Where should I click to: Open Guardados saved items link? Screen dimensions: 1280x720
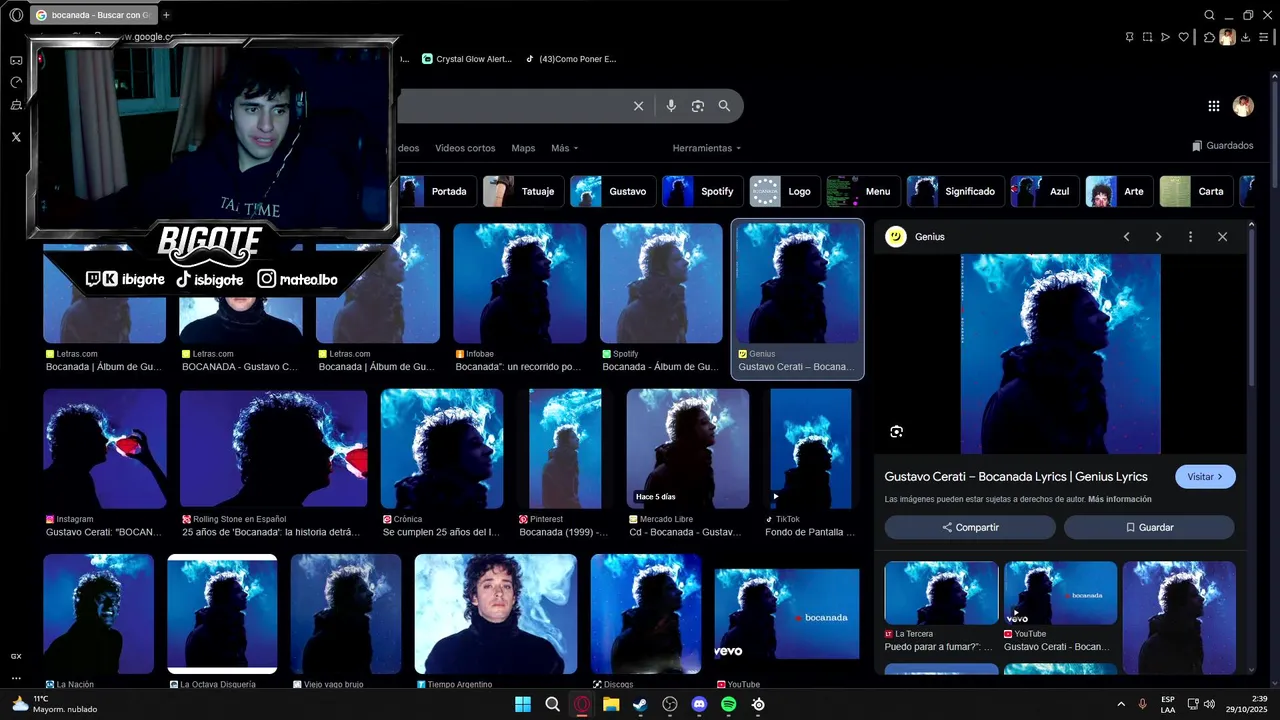coord(1223,146)
